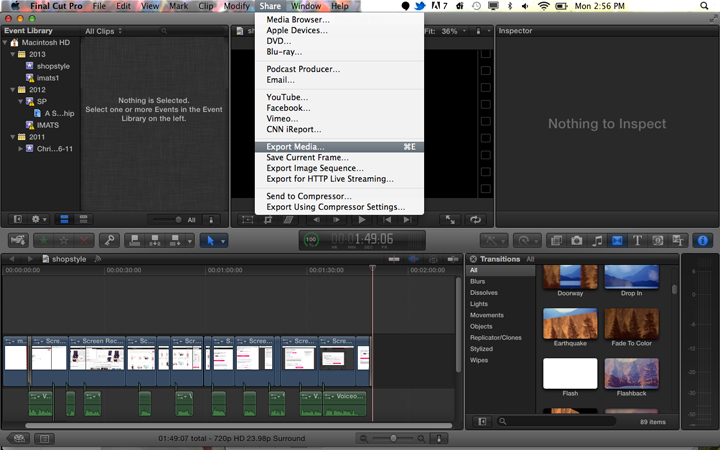This screenshot has height=450, width=720.
Task: Select the Dissolves transitions category
Action: click(484, 292)
